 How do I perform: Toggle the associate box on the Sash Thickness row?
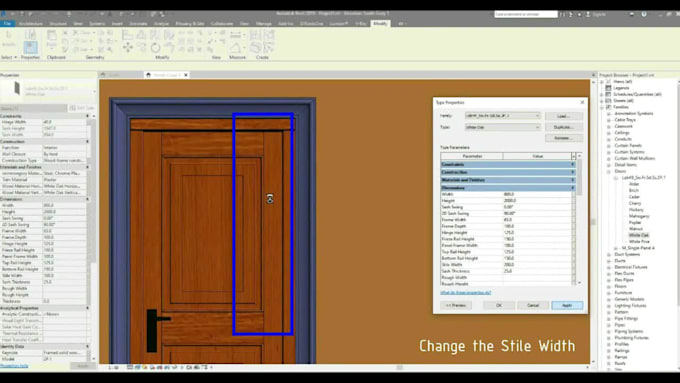pos(573,271)
